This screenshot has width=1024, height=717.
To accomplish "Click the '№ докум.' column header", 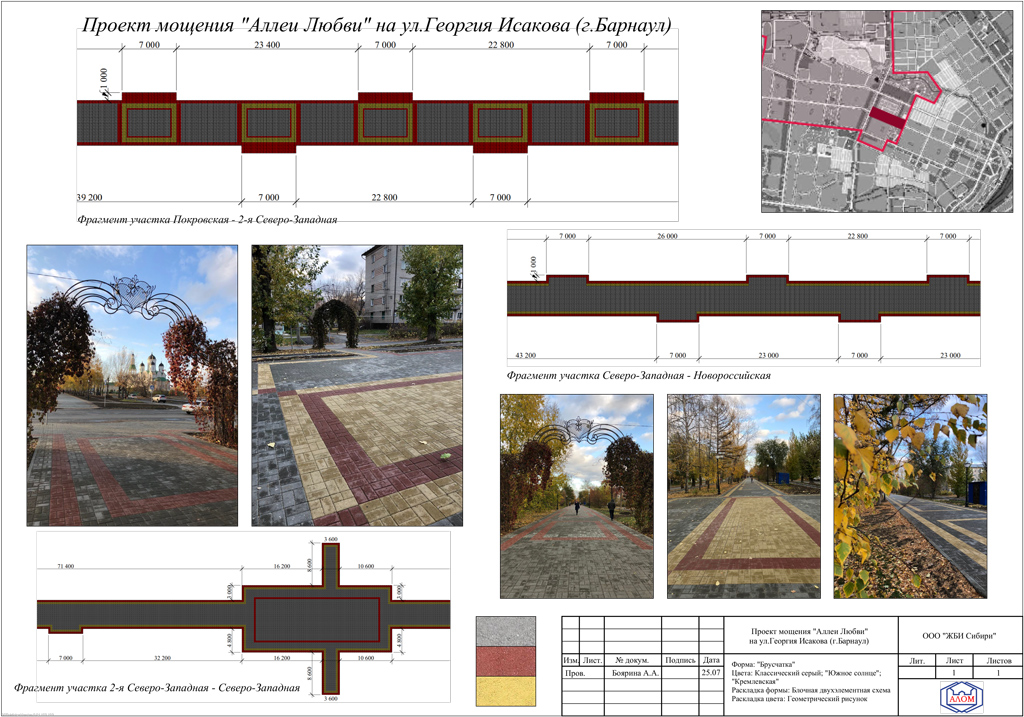I will pos(632,660).
